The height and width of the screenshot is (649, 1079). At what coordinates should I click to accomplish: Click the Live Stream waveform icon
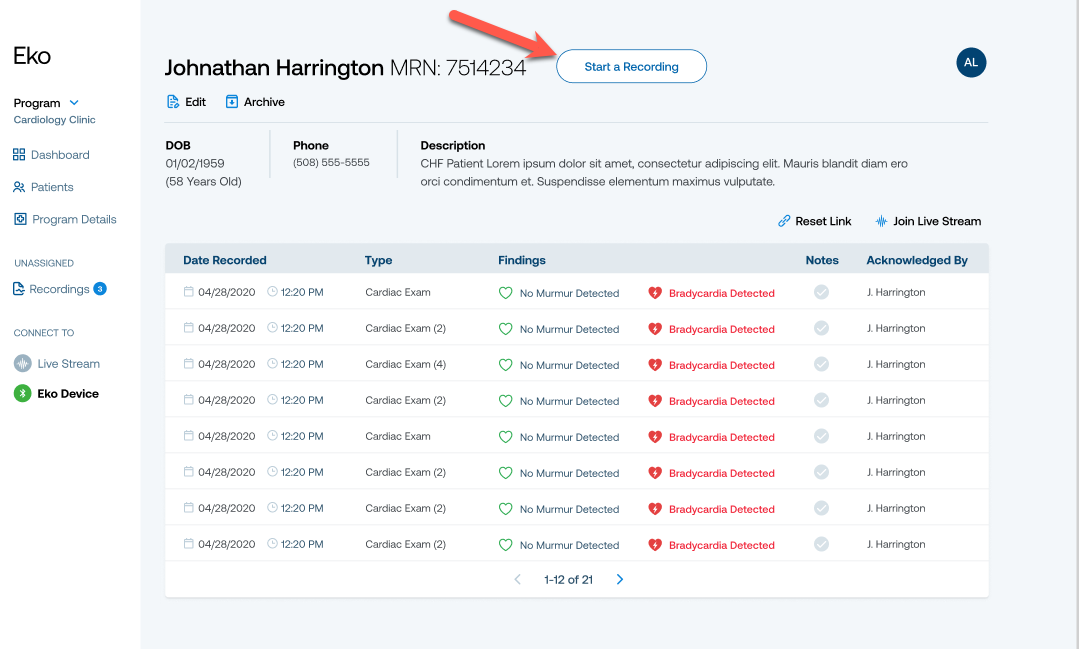[22, 364]
